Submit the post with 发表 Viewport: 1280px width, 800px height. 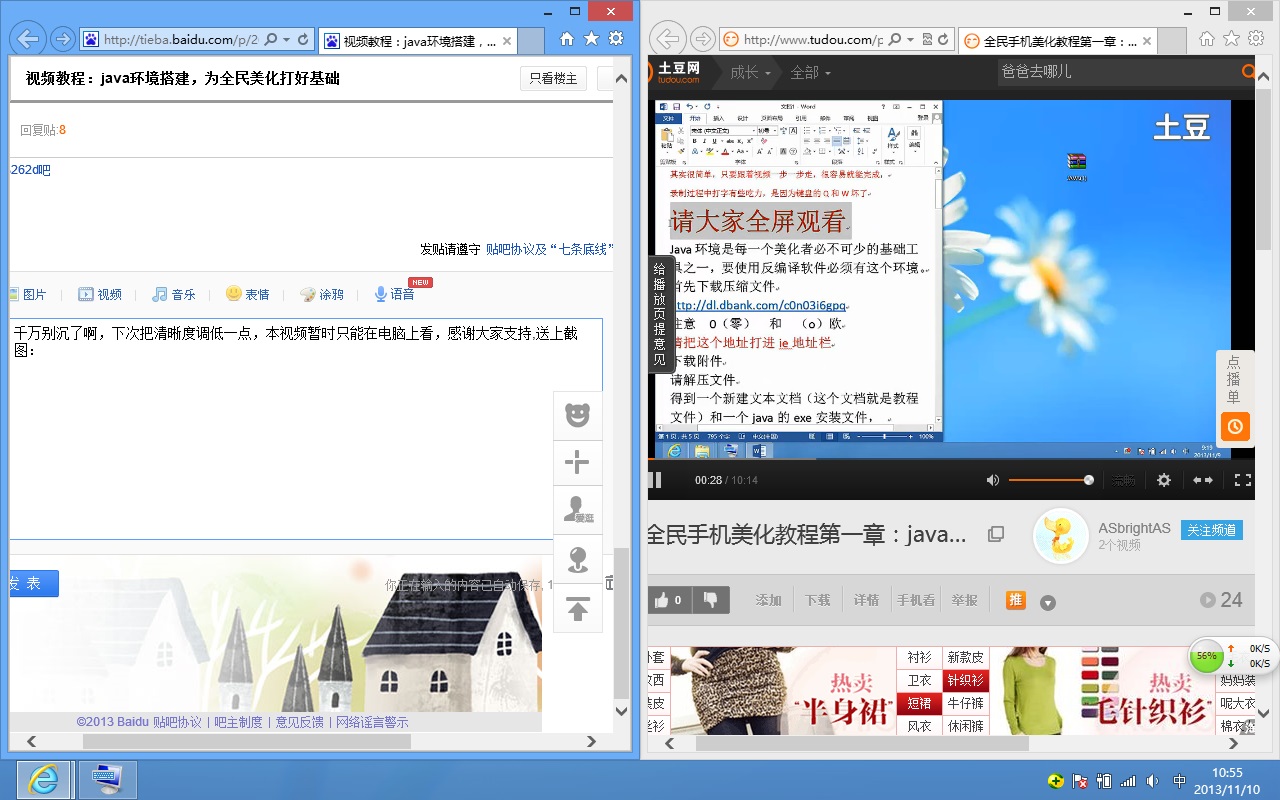[34, 584]
